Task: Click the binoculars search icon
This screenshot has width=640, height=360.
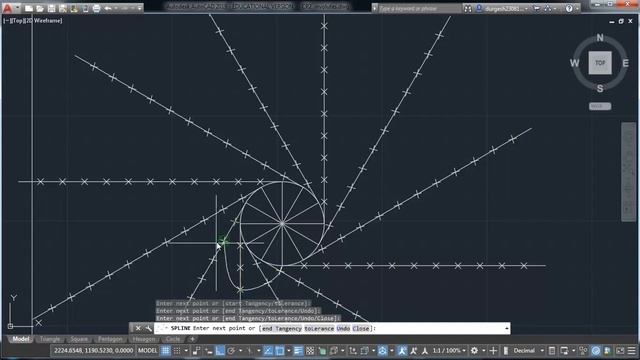Action: click(468, 8)
